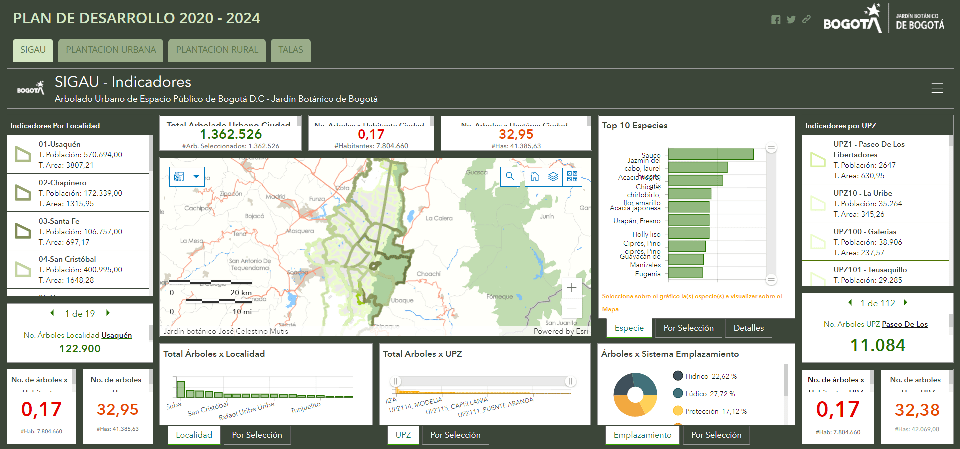The height and width of the screenshot is (449, 960).
Task: Click the top bar in Top 10 Especies chart
Action: tap(710, 154)
